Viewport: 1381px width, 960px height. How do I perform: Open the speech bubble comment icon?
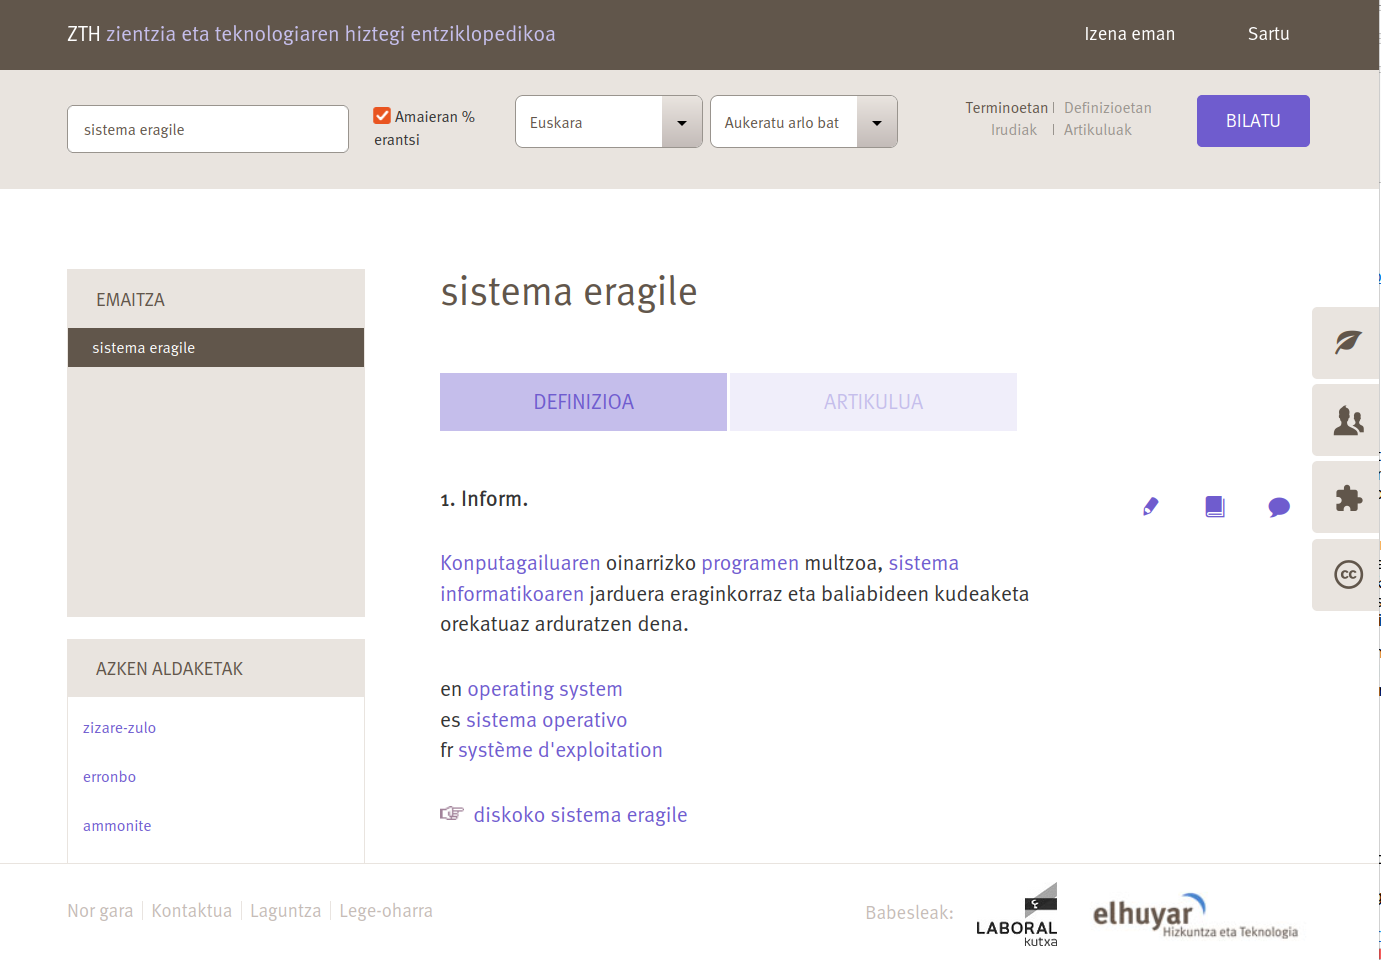coord(1278,507)
